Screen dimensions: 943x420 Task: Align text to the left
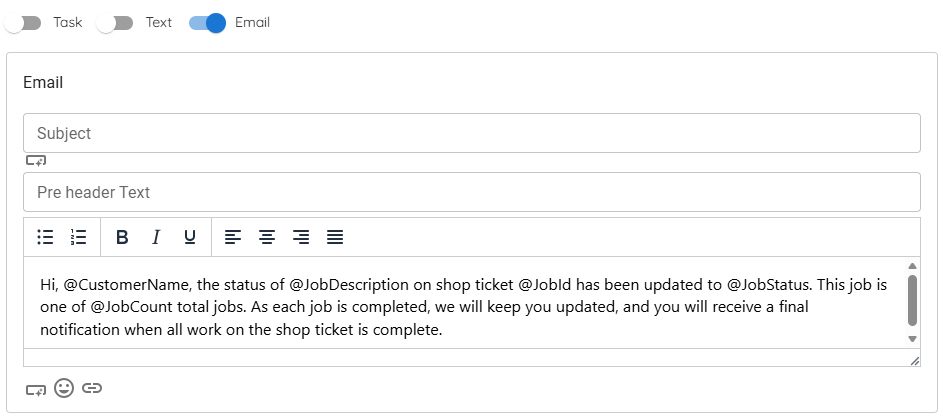pos(233,237)
